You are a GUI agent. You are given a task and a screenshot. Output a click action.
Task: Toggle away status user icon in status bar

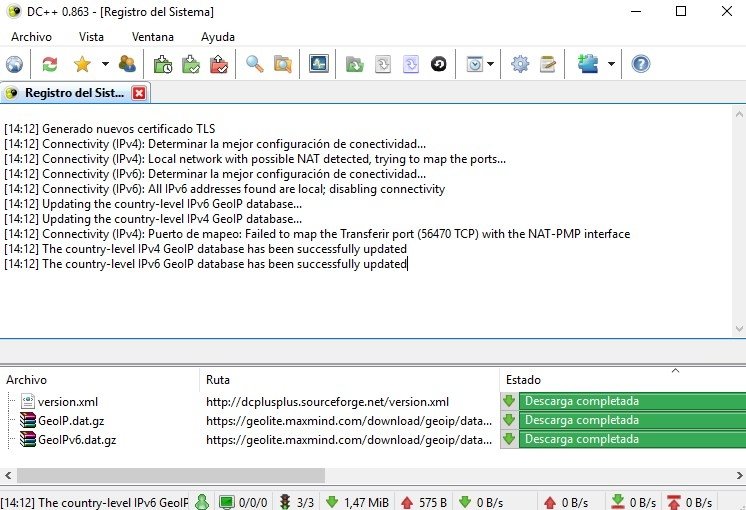(202, 502)
